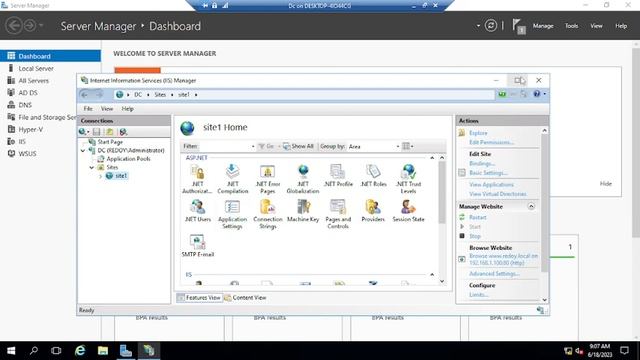The image size is (640, 360).
Task: Open .NET Roles feature
Action: click(373, 176)
